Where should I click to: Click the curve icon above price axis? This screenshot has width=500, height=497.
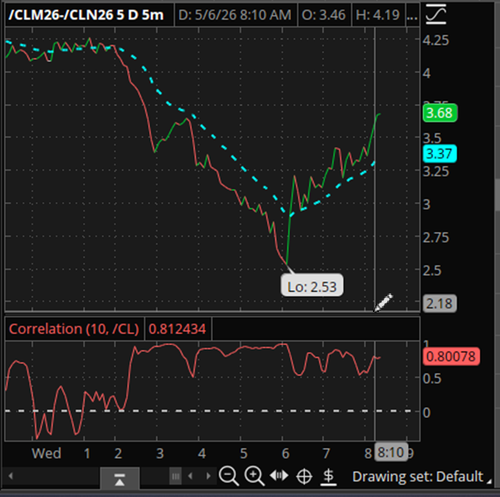[x=436, y=14]
